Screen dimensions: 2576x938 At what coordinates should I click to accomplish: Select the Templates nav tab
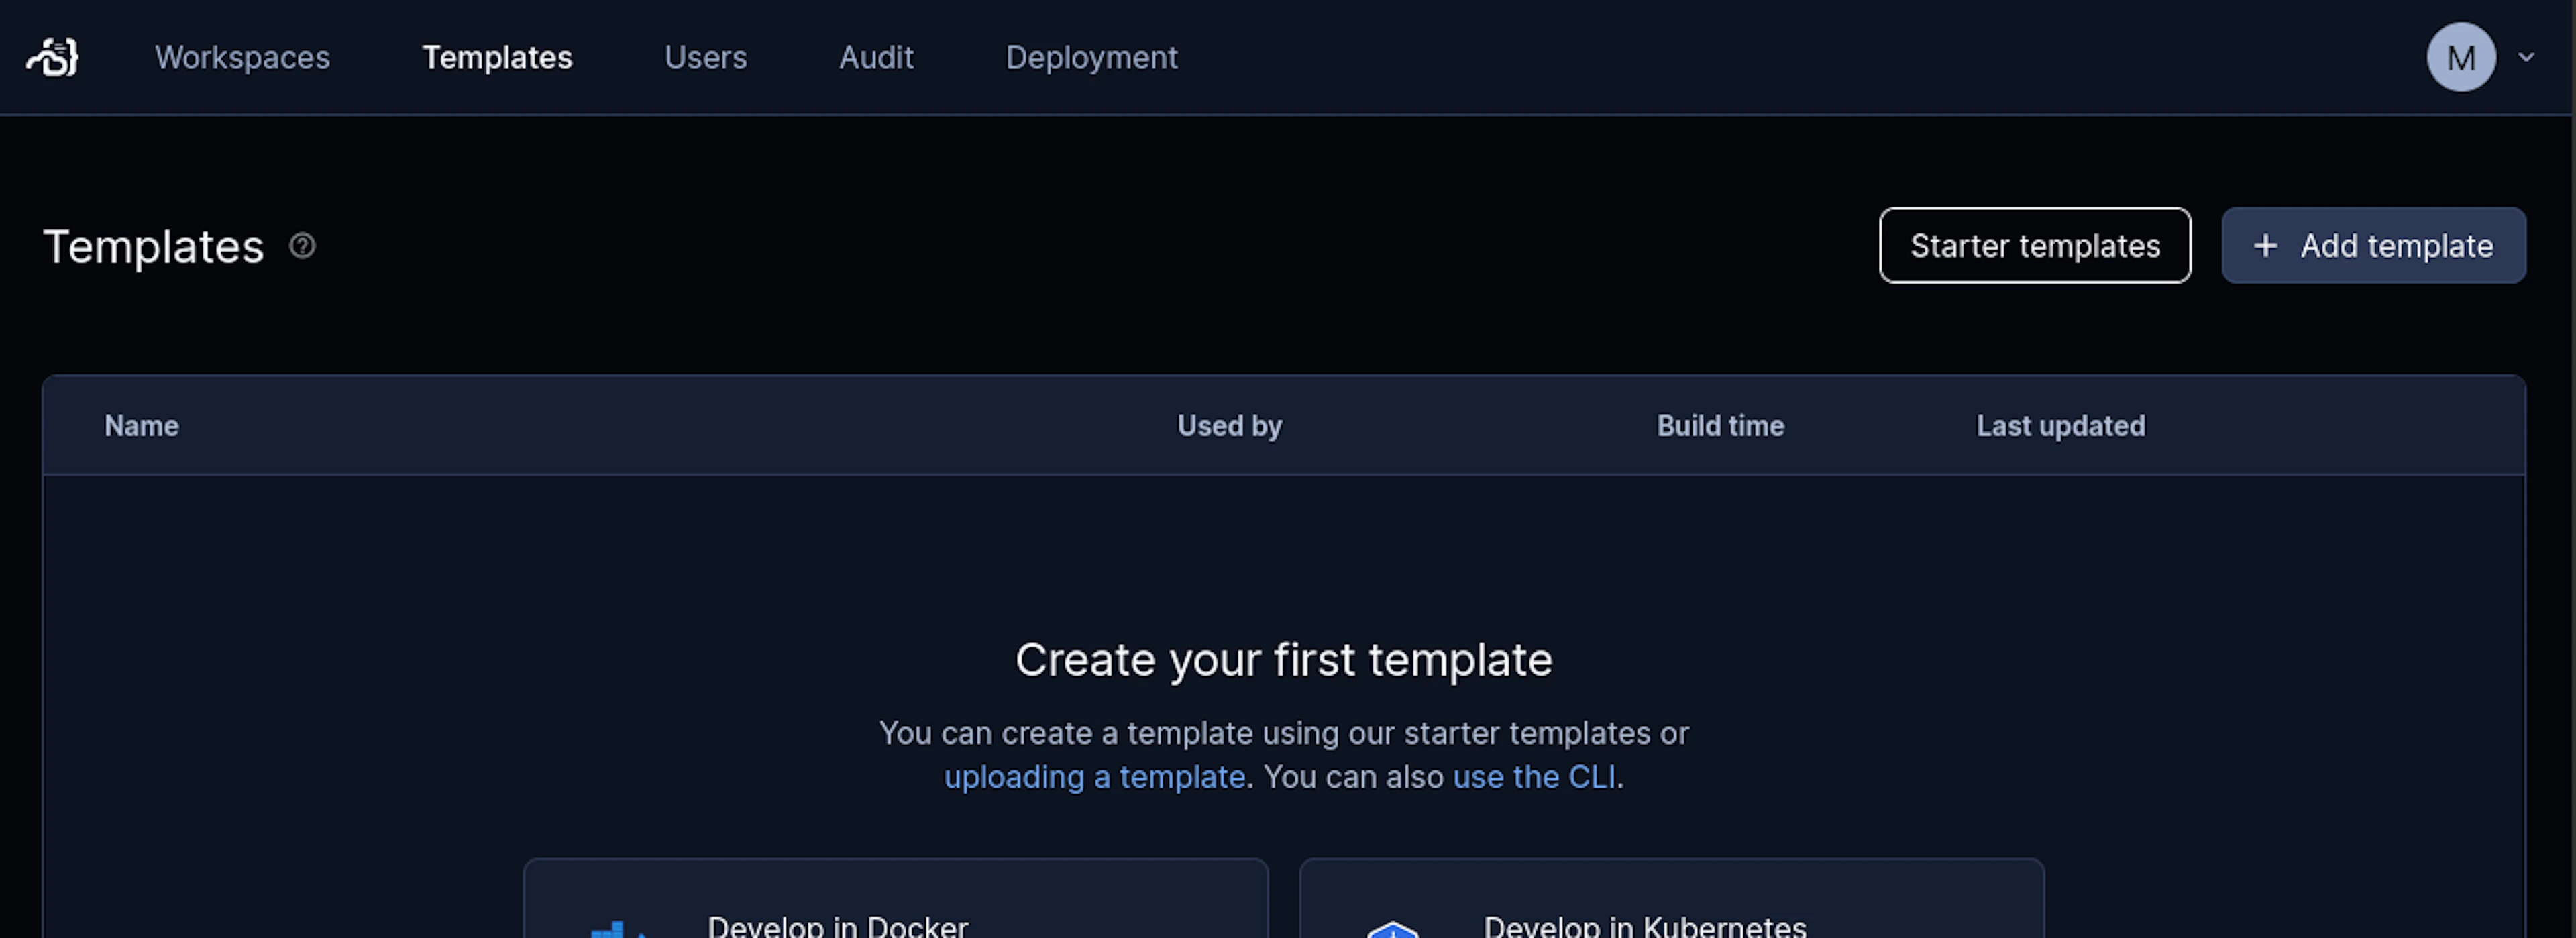pyautogui.click(x=497, y=57)
